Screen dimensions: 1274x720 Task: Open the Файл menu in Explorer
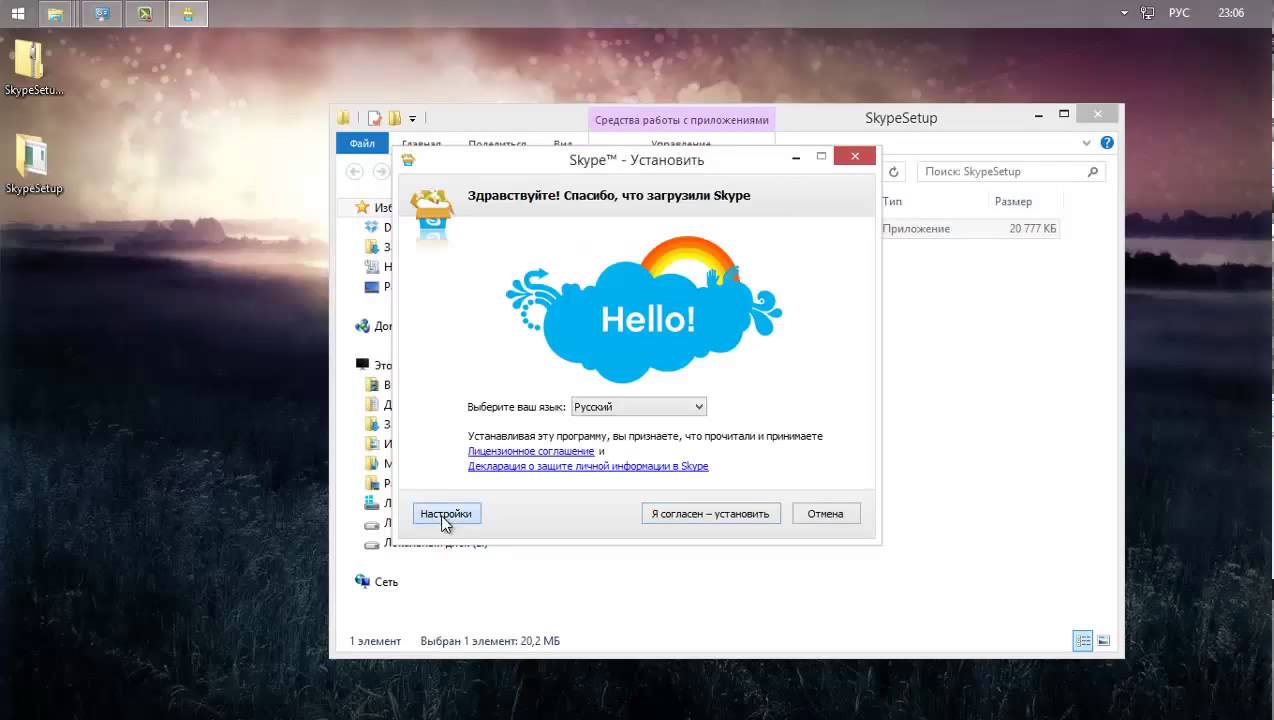click(x=362, y=144)
